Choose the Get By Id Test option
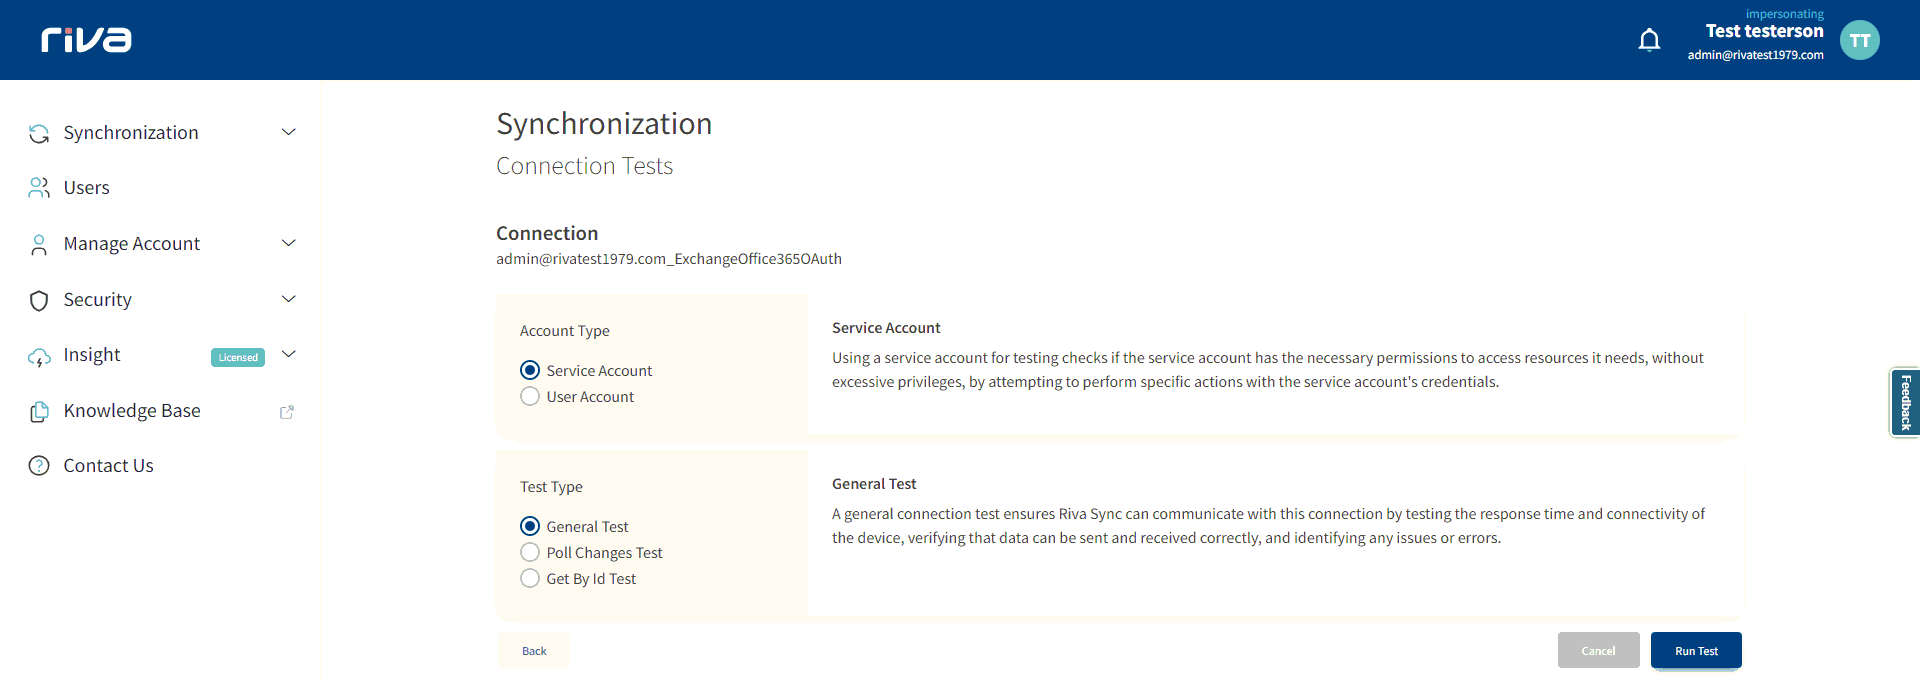This screenshot has height=681, width=1920. 530,579
